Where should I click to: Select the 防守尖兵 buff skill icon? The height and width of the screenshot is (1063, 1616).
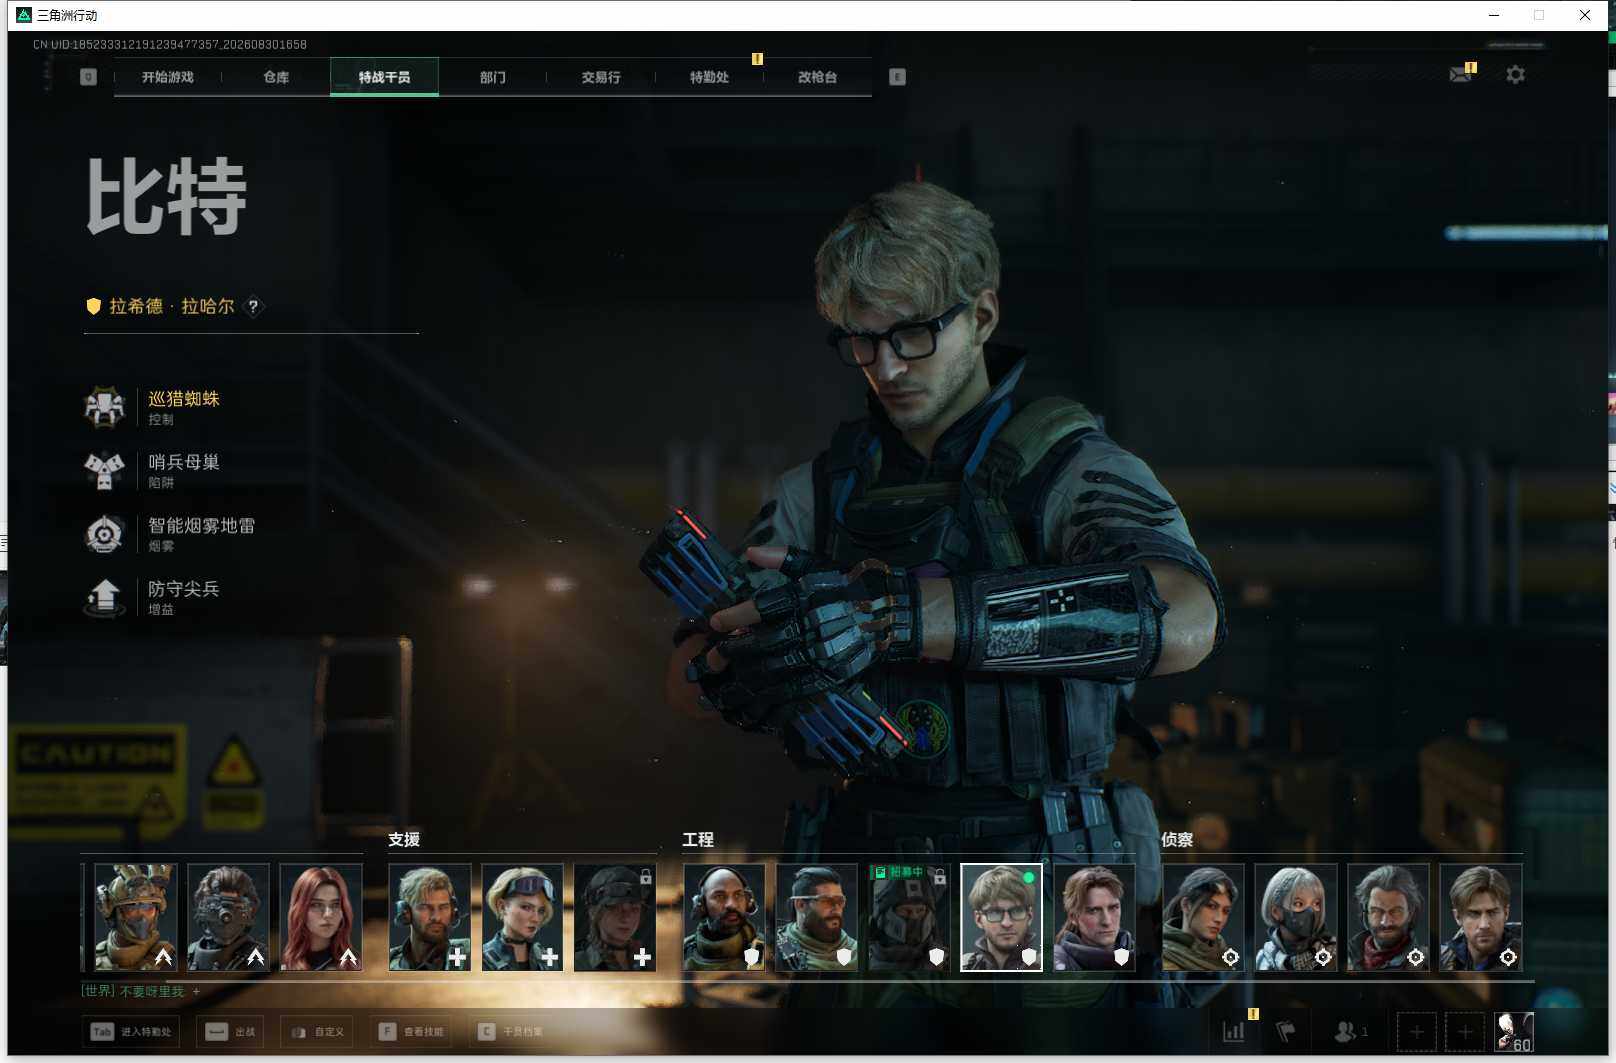click(104, 597)
